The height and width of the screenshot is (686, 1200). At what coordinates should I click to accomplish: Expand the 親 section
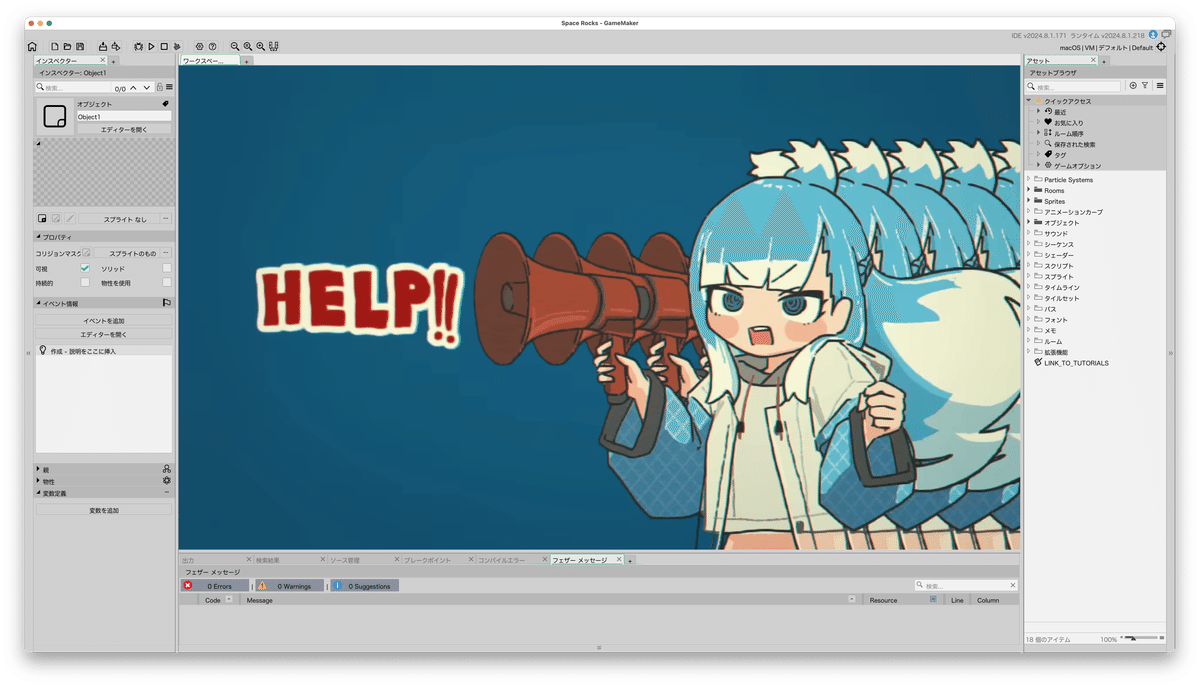[38, 469]
